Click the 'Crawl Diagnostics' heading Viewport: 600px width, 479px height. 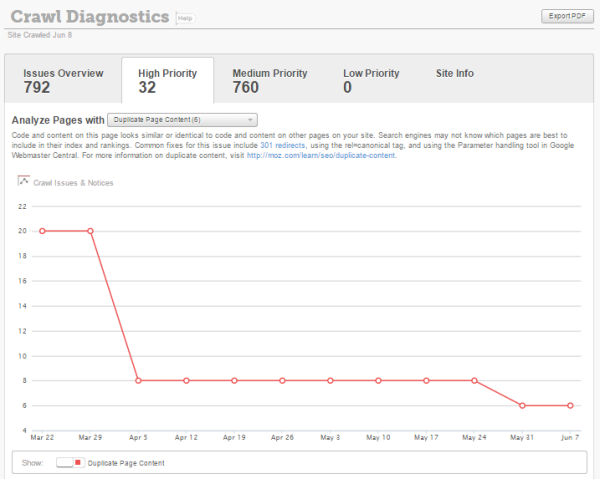[x=90, y=17]
